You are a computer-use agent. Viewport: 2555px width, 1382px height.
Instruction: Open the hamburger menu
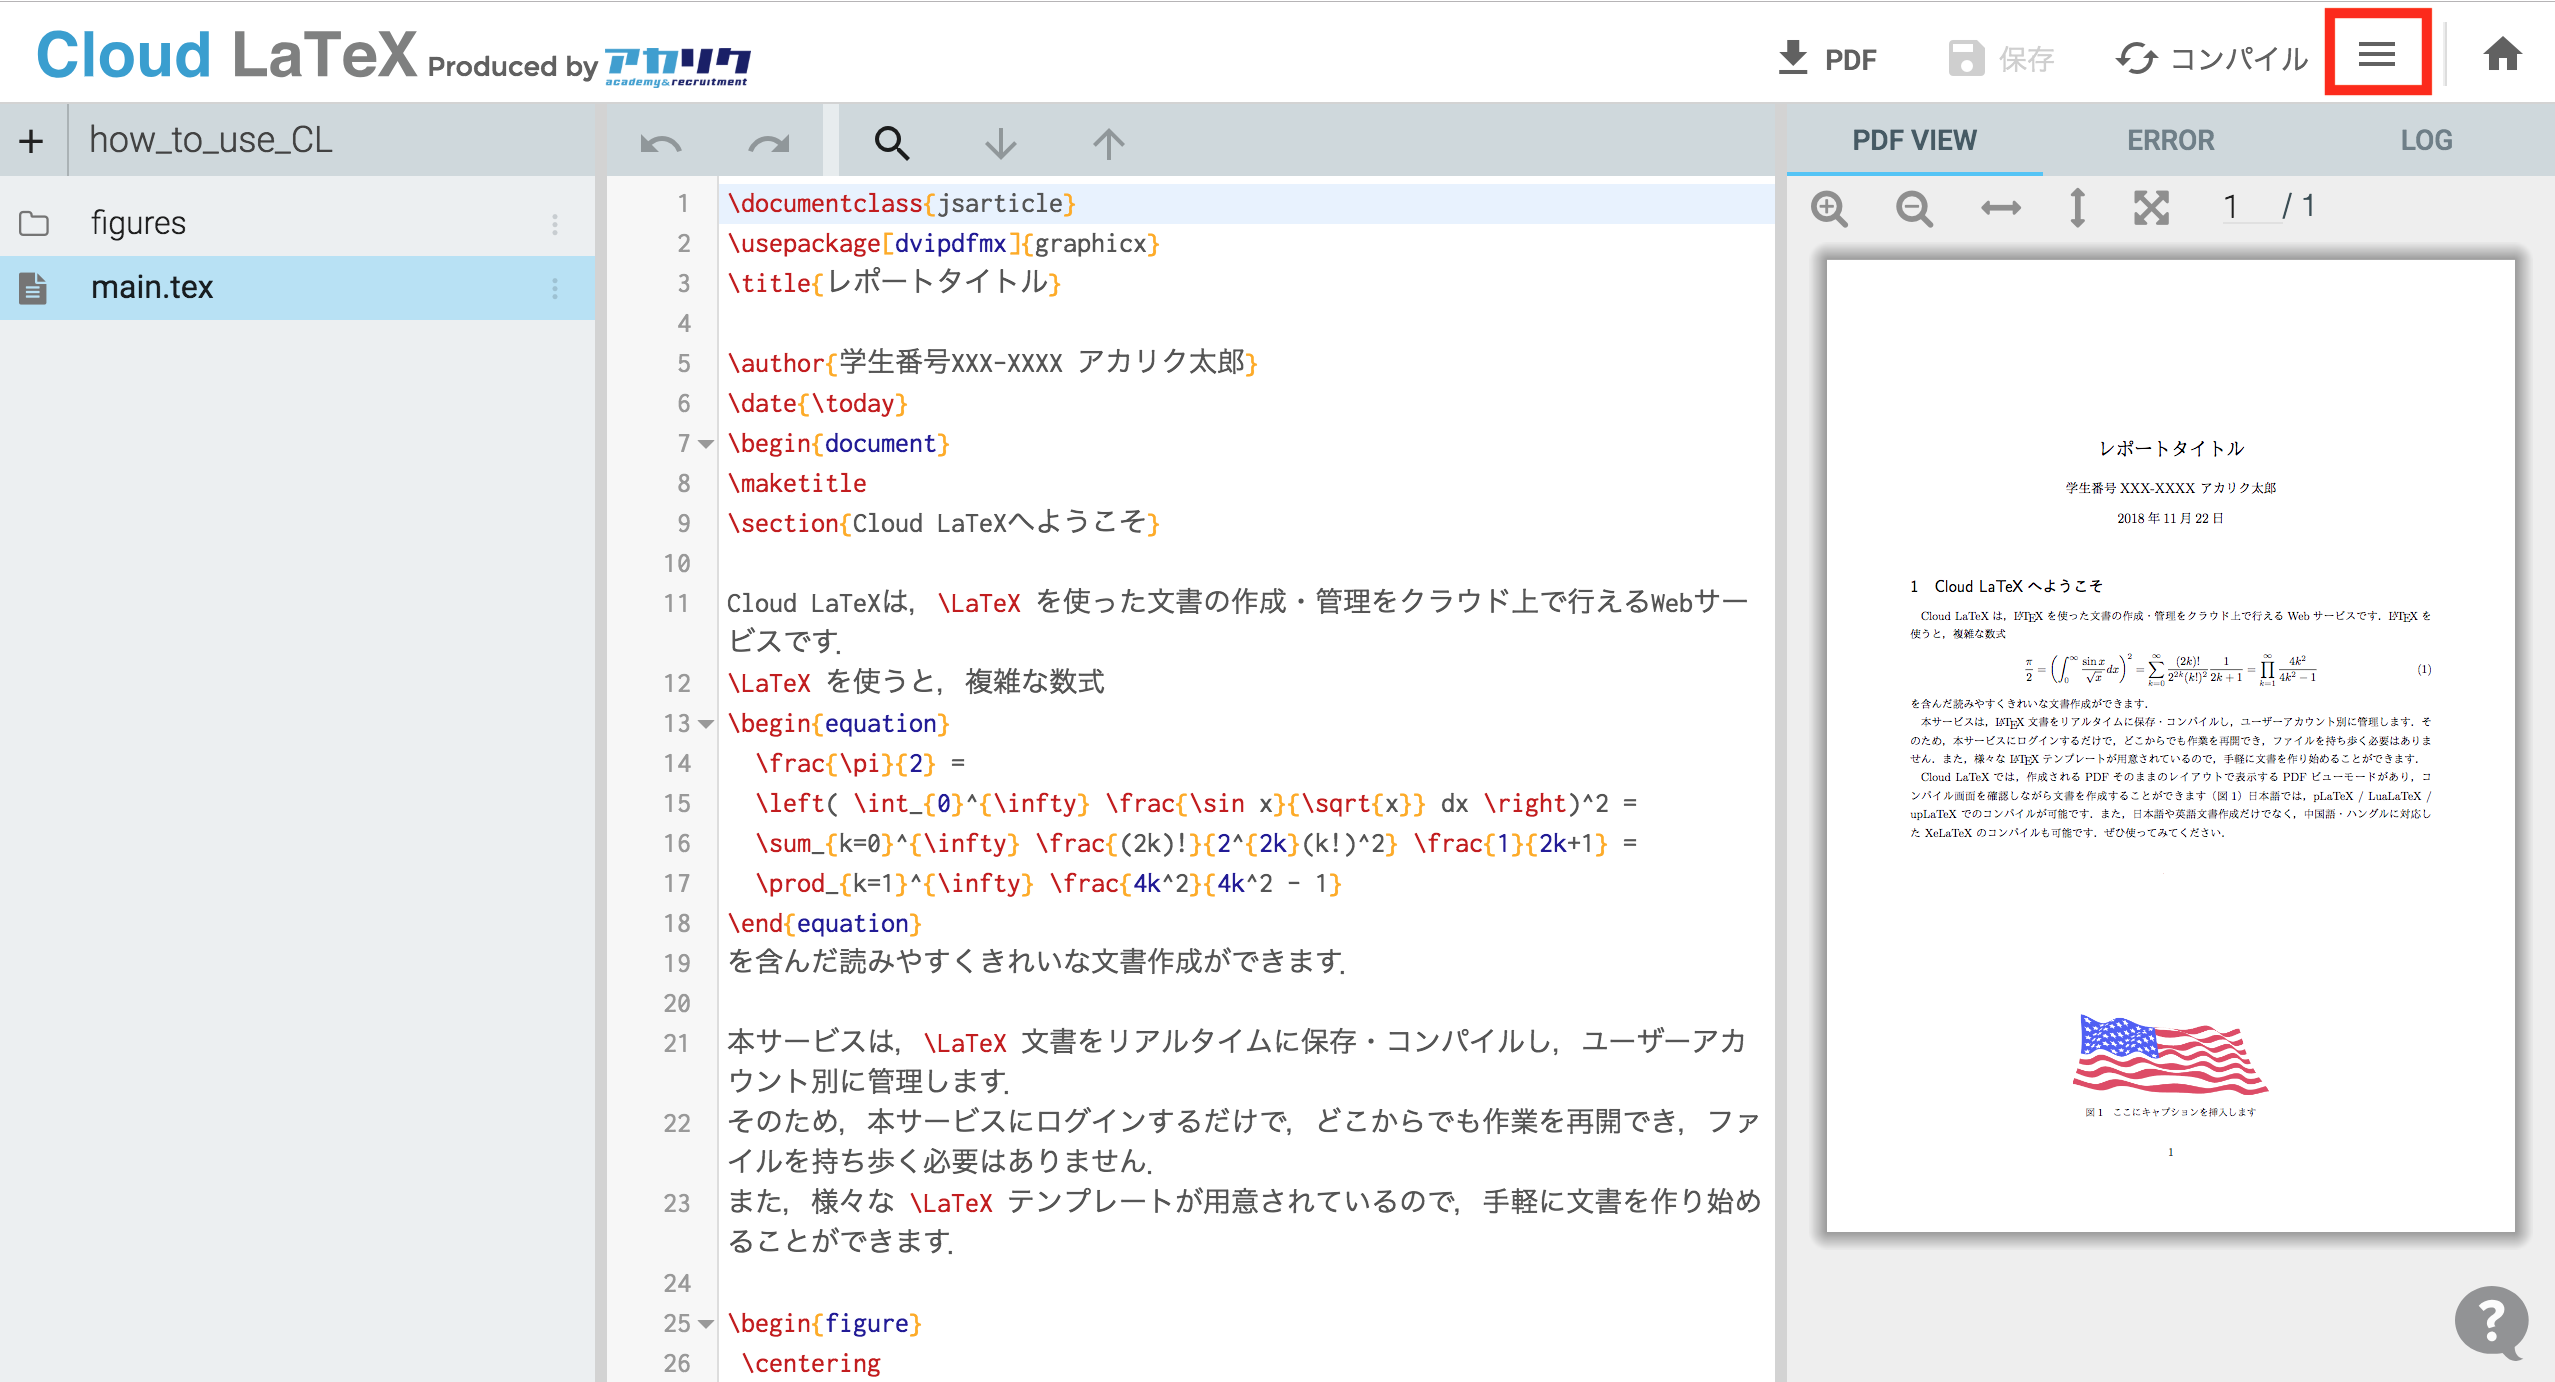coord(2376,54)
